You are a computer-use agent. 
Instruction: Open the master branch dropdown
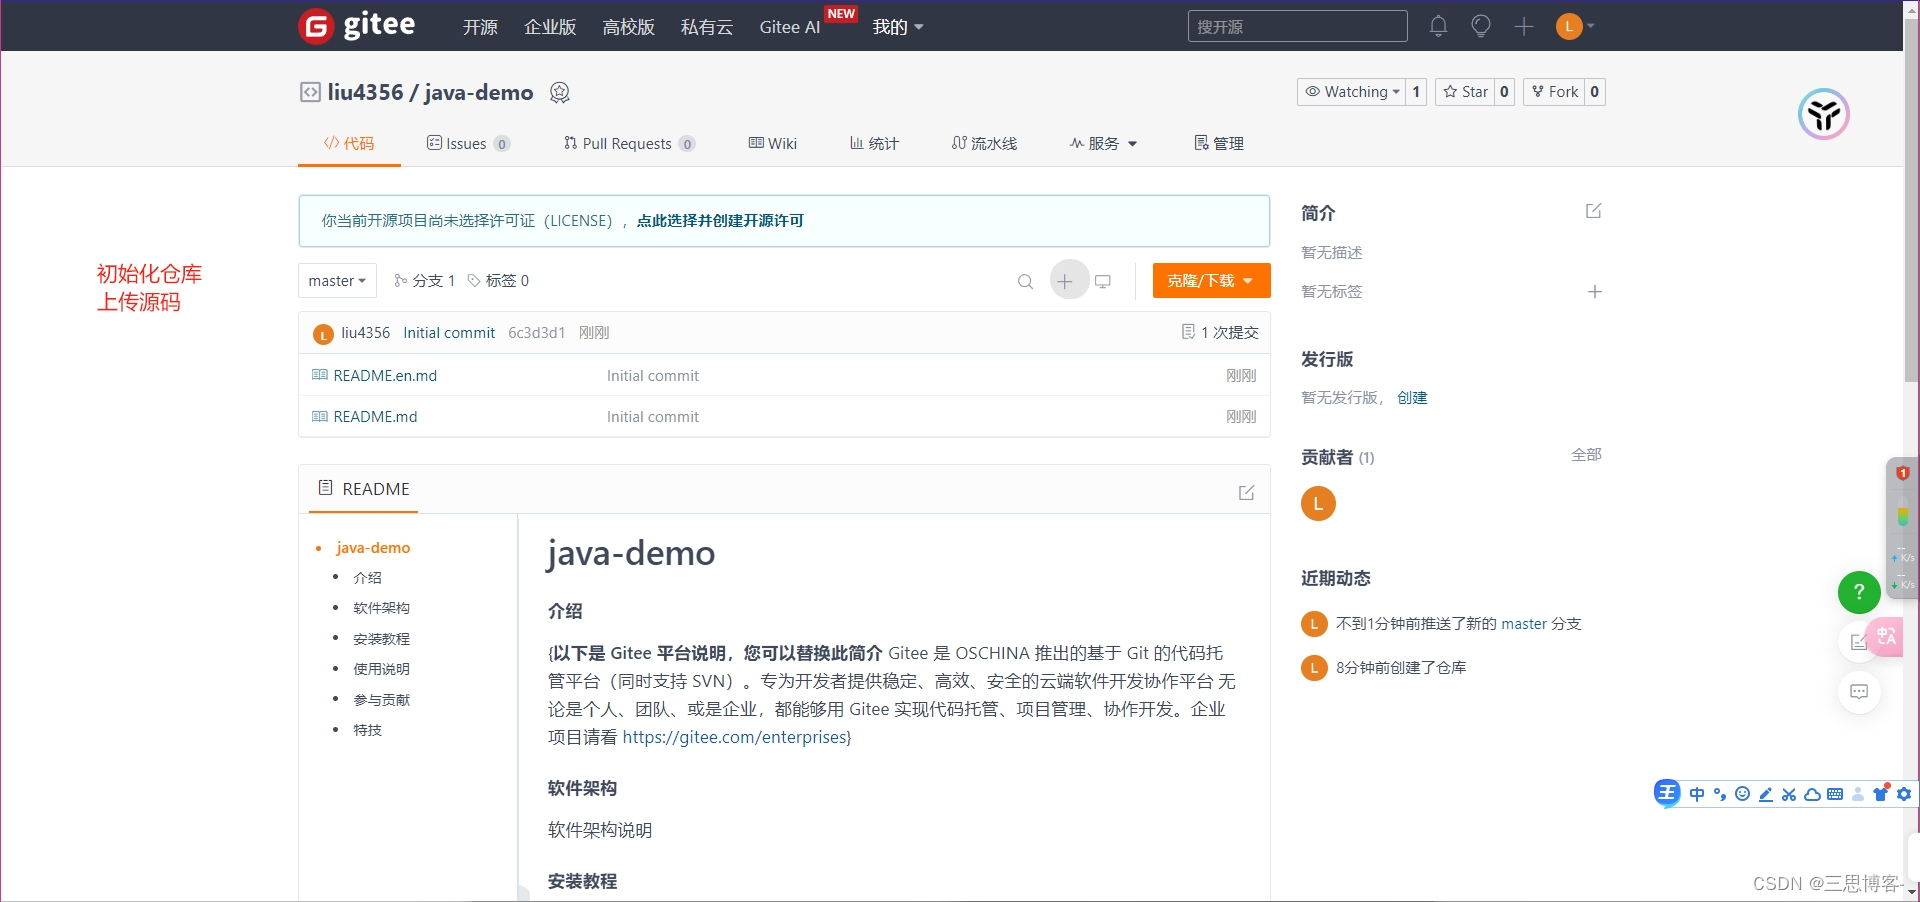coord(337,281)
